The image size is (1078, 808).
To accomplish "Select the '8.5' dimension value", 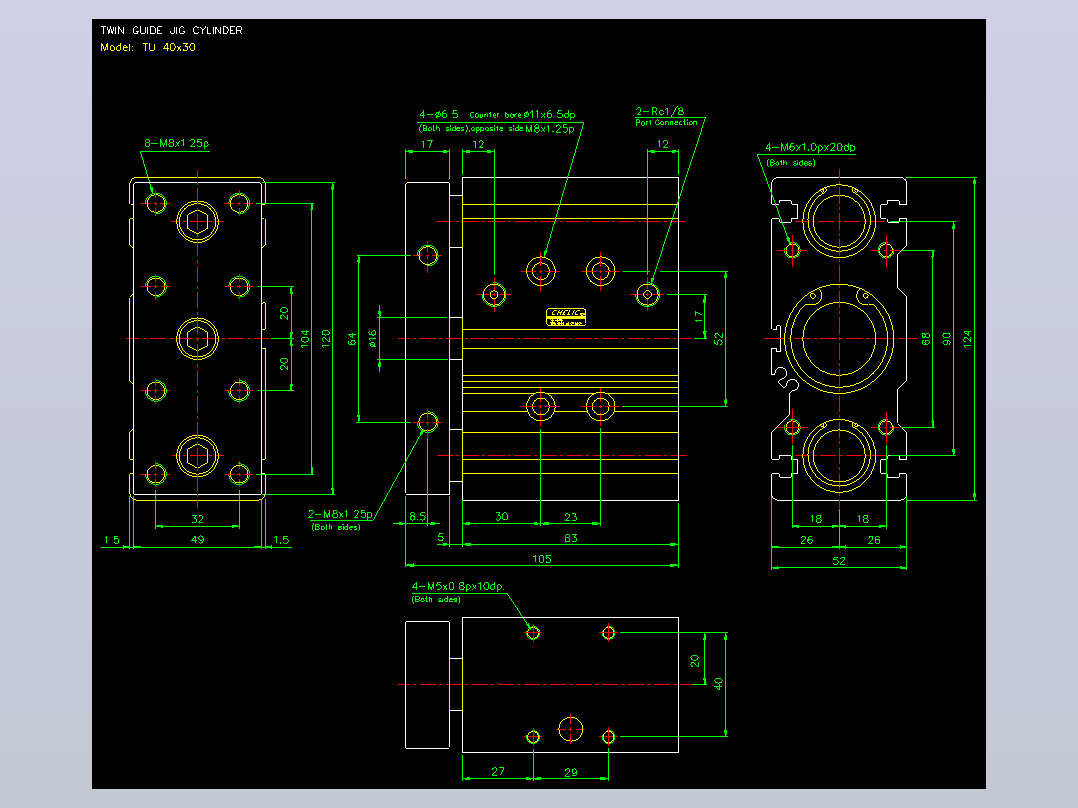I will click(x=417, y=516).
